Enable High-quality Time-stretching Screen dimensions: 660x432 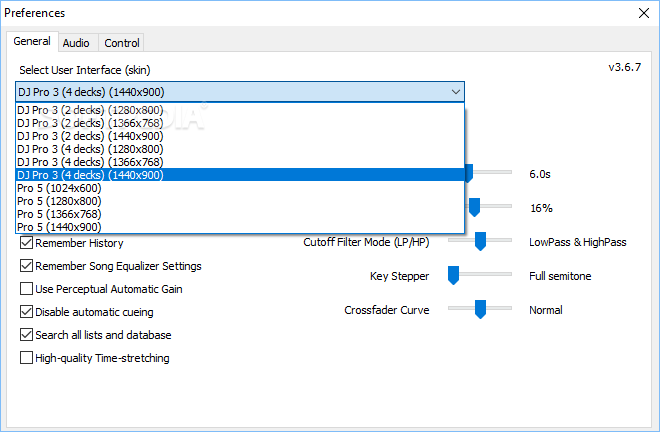(x=26, y=358)
